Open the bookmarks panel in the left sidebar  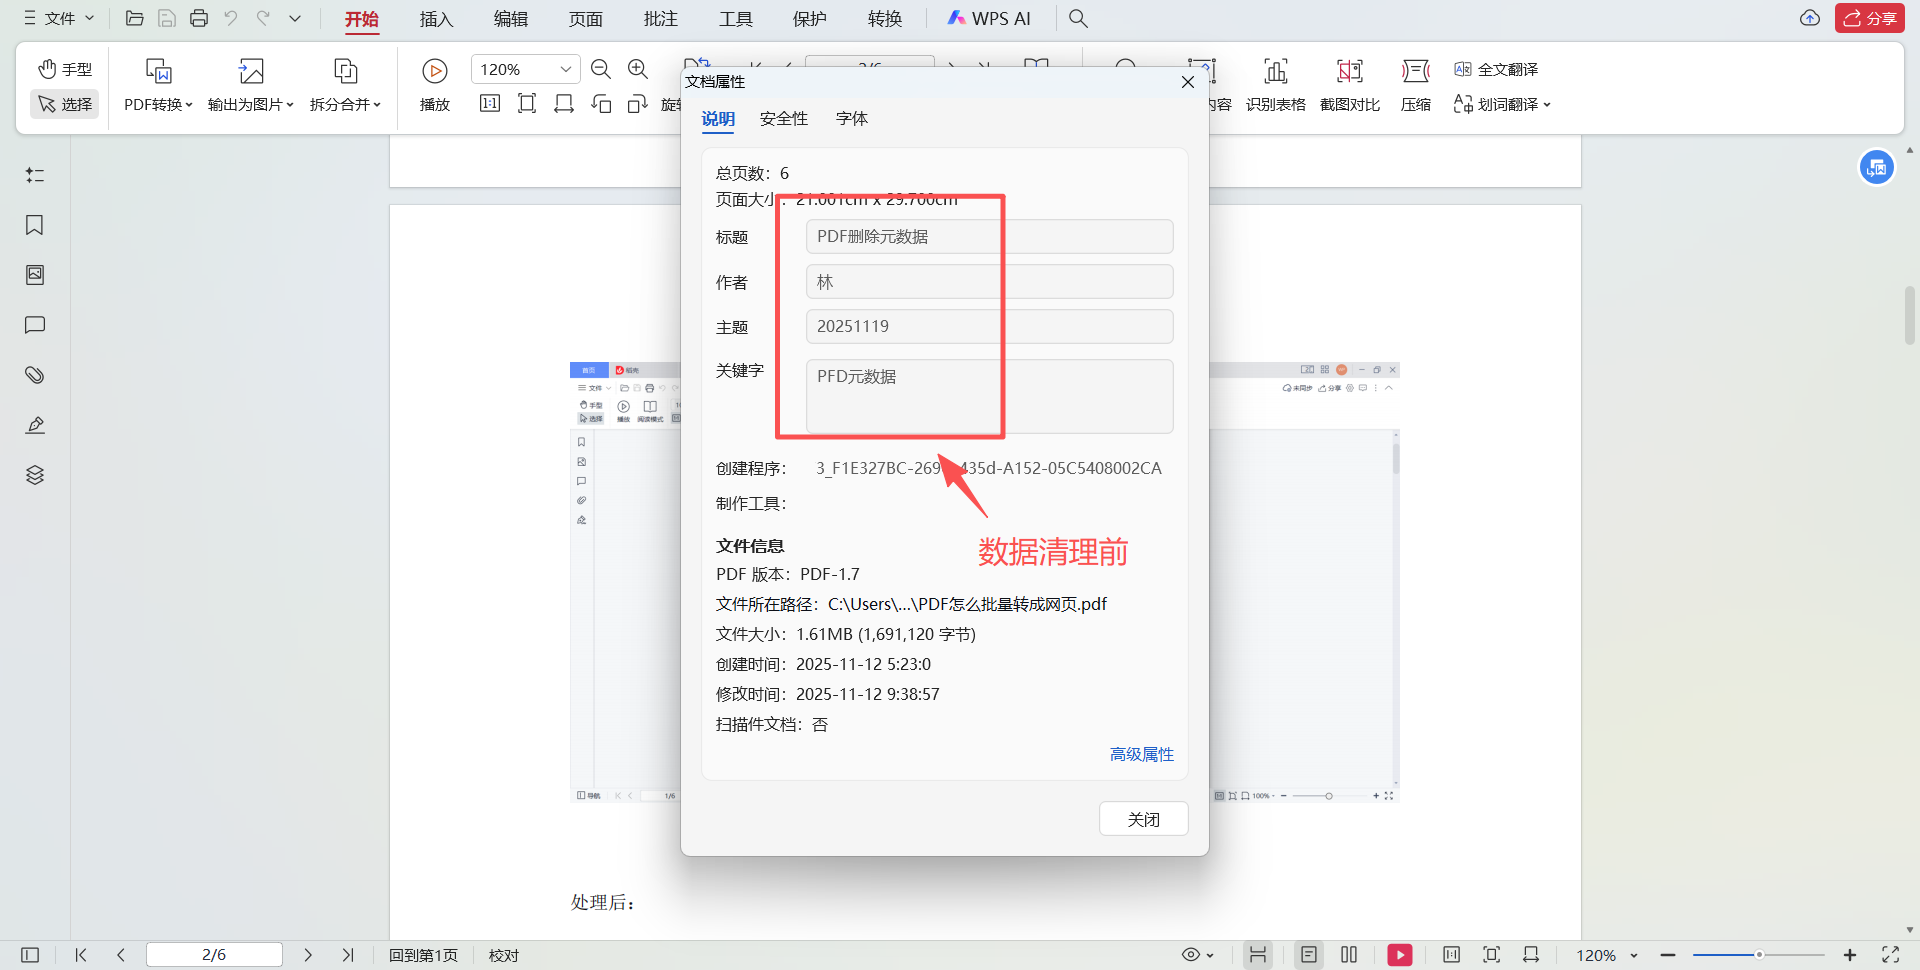pyautogui.click(x=34, y=225)
